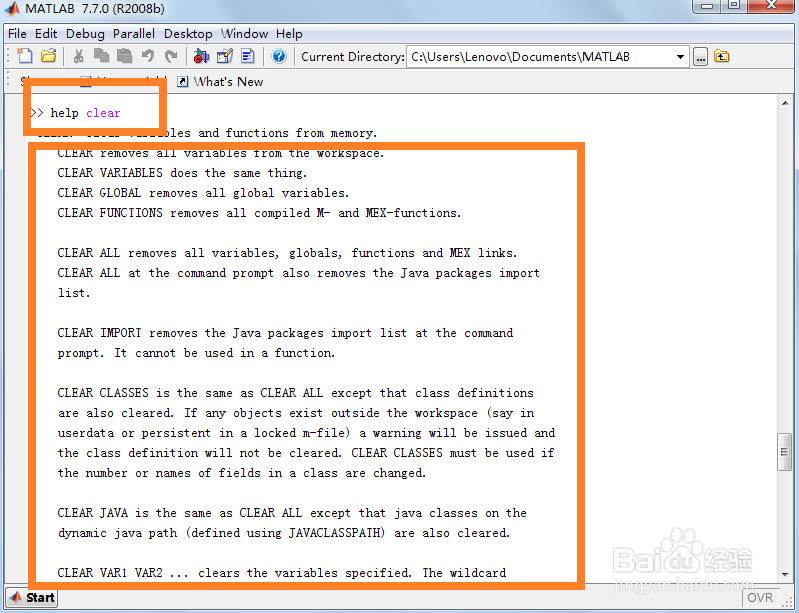Image resolution: width=799 pixels, height=613 pixels.
Task: Click the vertical scrollbar thumb
Action: (x=784, y=452)
